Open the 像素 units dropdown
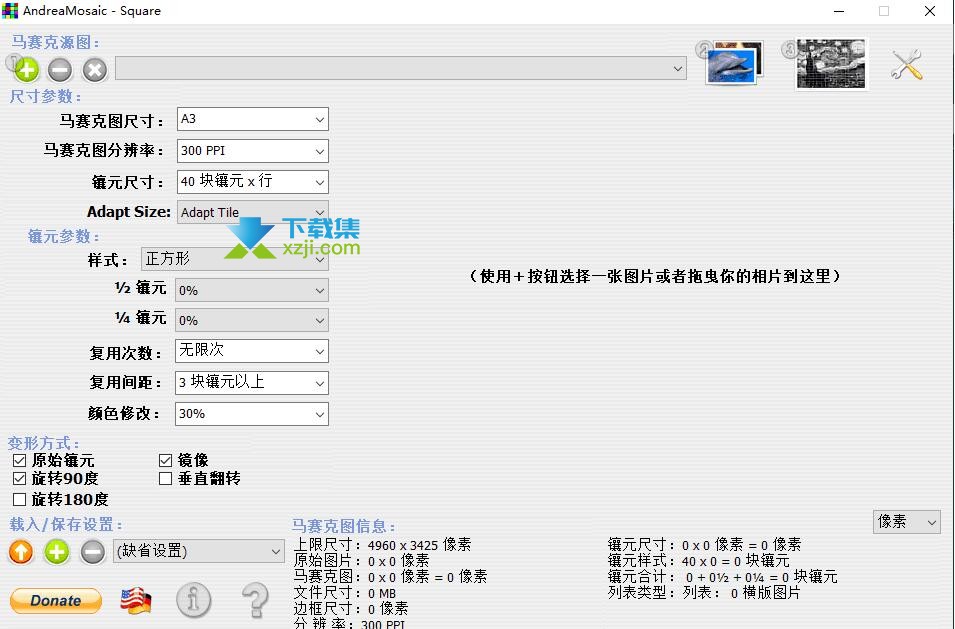Screen dimensions: 955x629 907,522
